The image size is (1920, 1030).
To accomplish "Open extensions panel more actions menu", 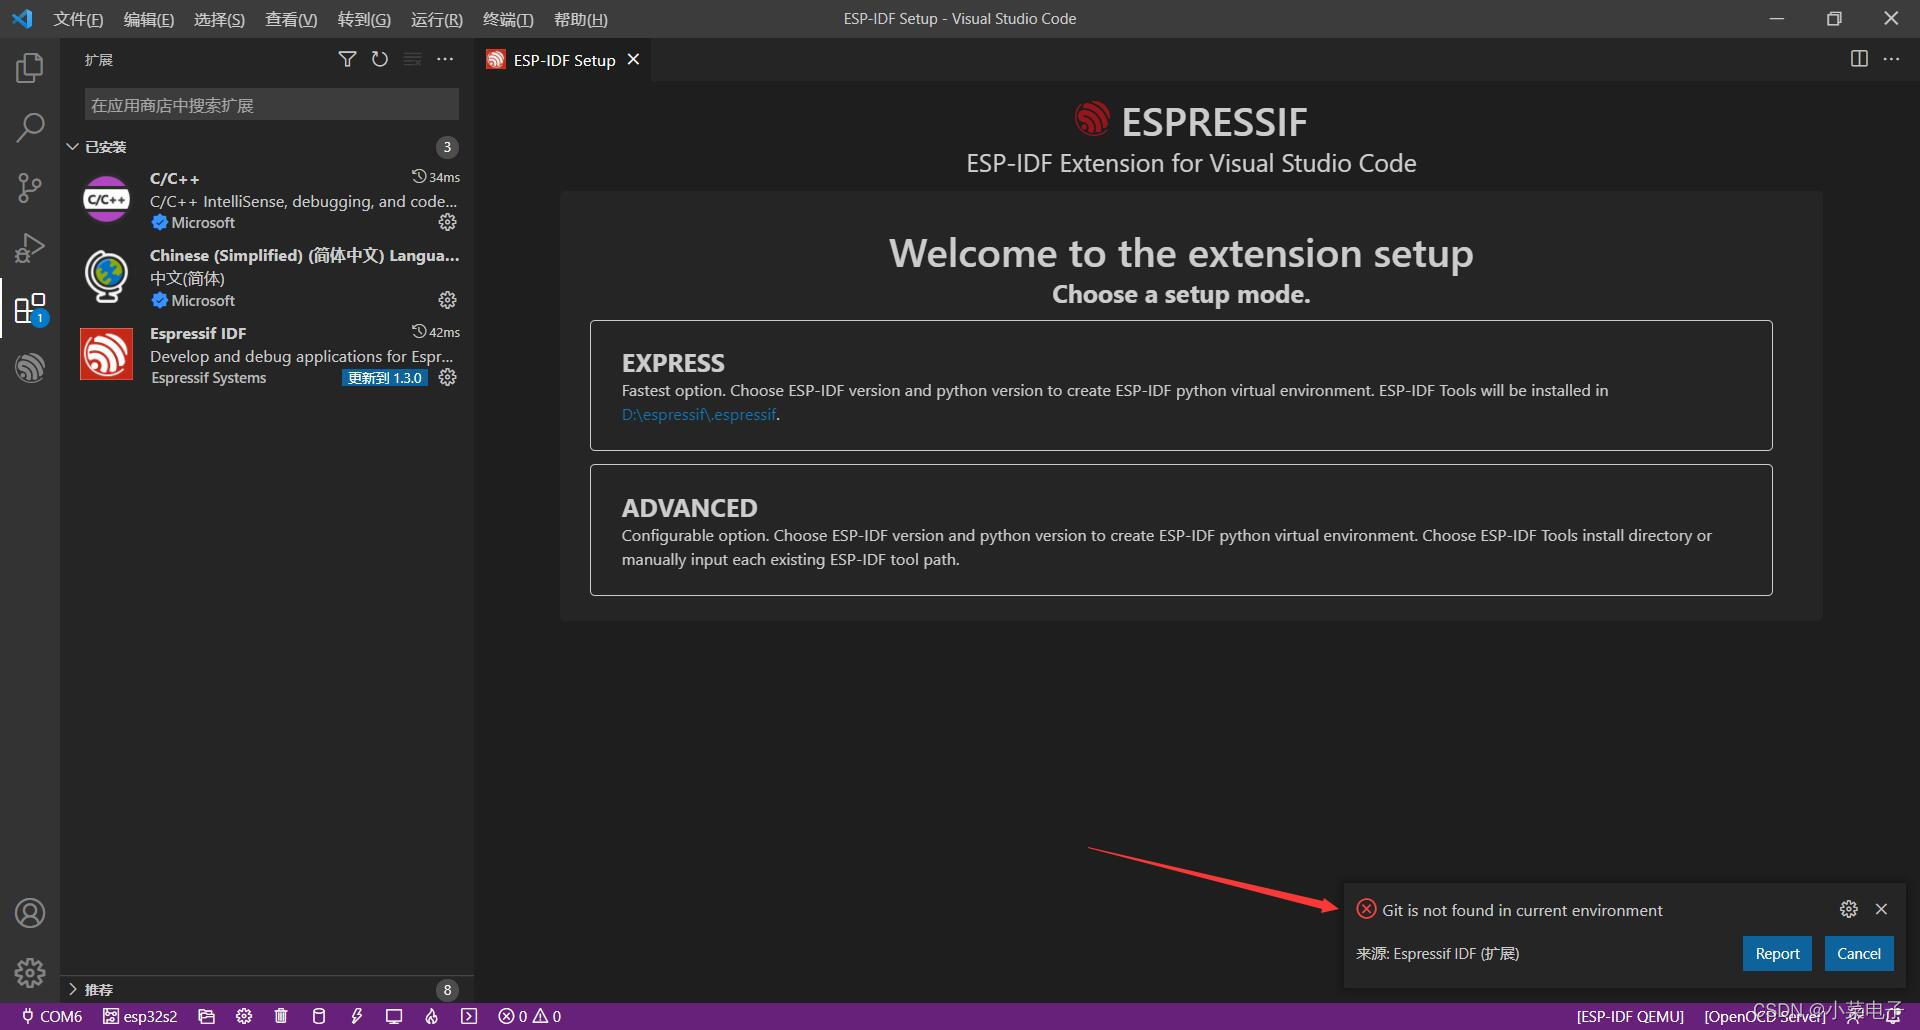I will coord(445,60).
